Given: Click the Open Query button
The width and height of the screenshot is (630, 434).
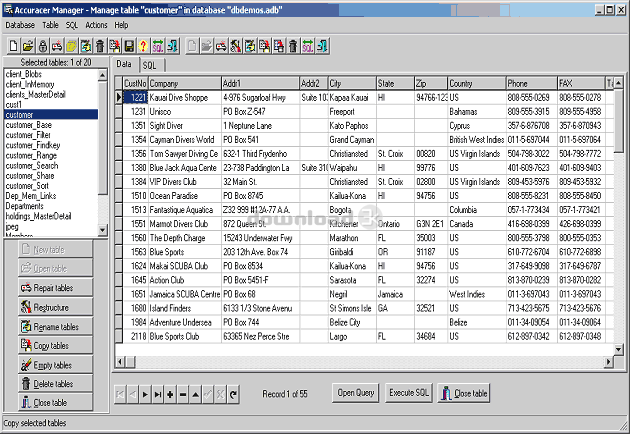Looking at the screenshot, I should point(356,393).
